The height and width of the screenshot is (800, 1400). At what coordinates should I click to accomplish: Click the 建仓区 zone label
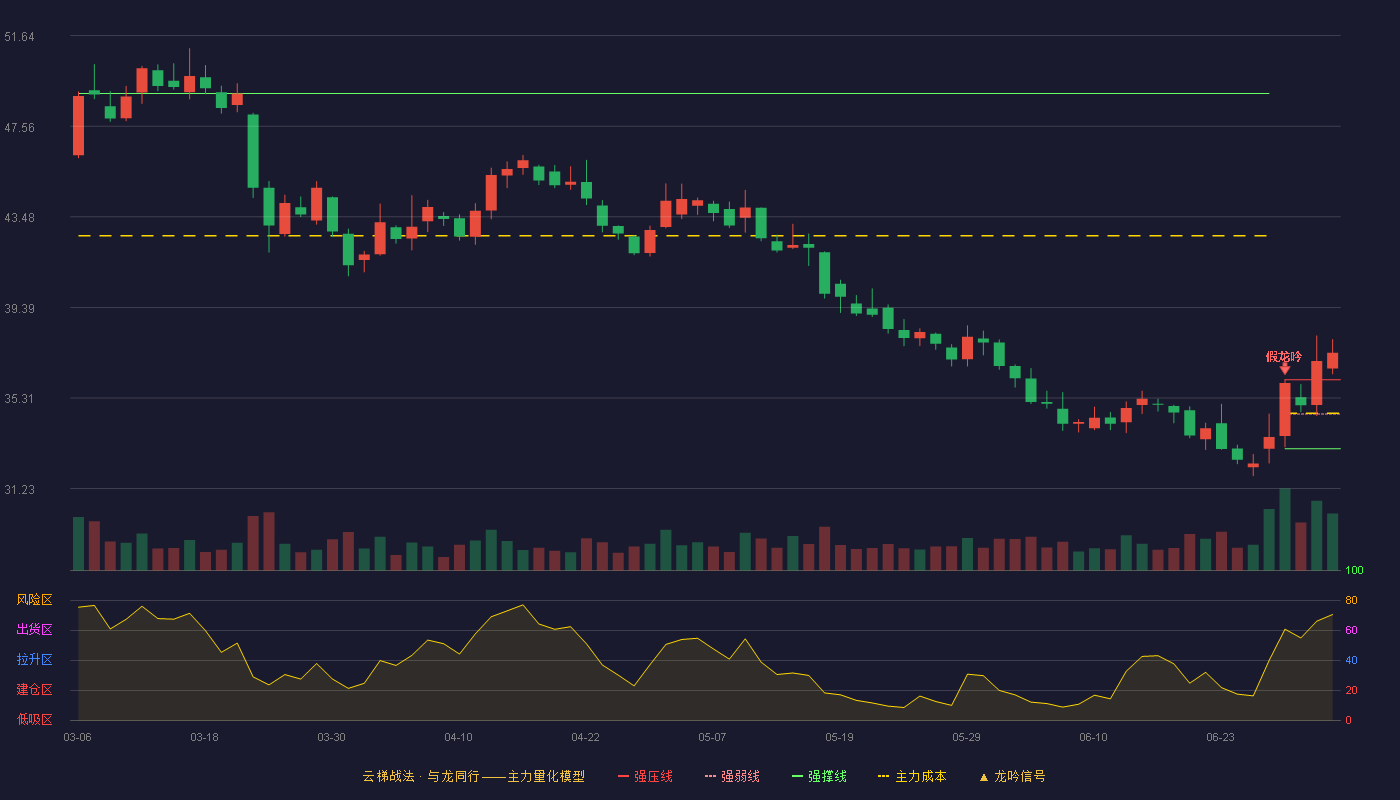34,690
